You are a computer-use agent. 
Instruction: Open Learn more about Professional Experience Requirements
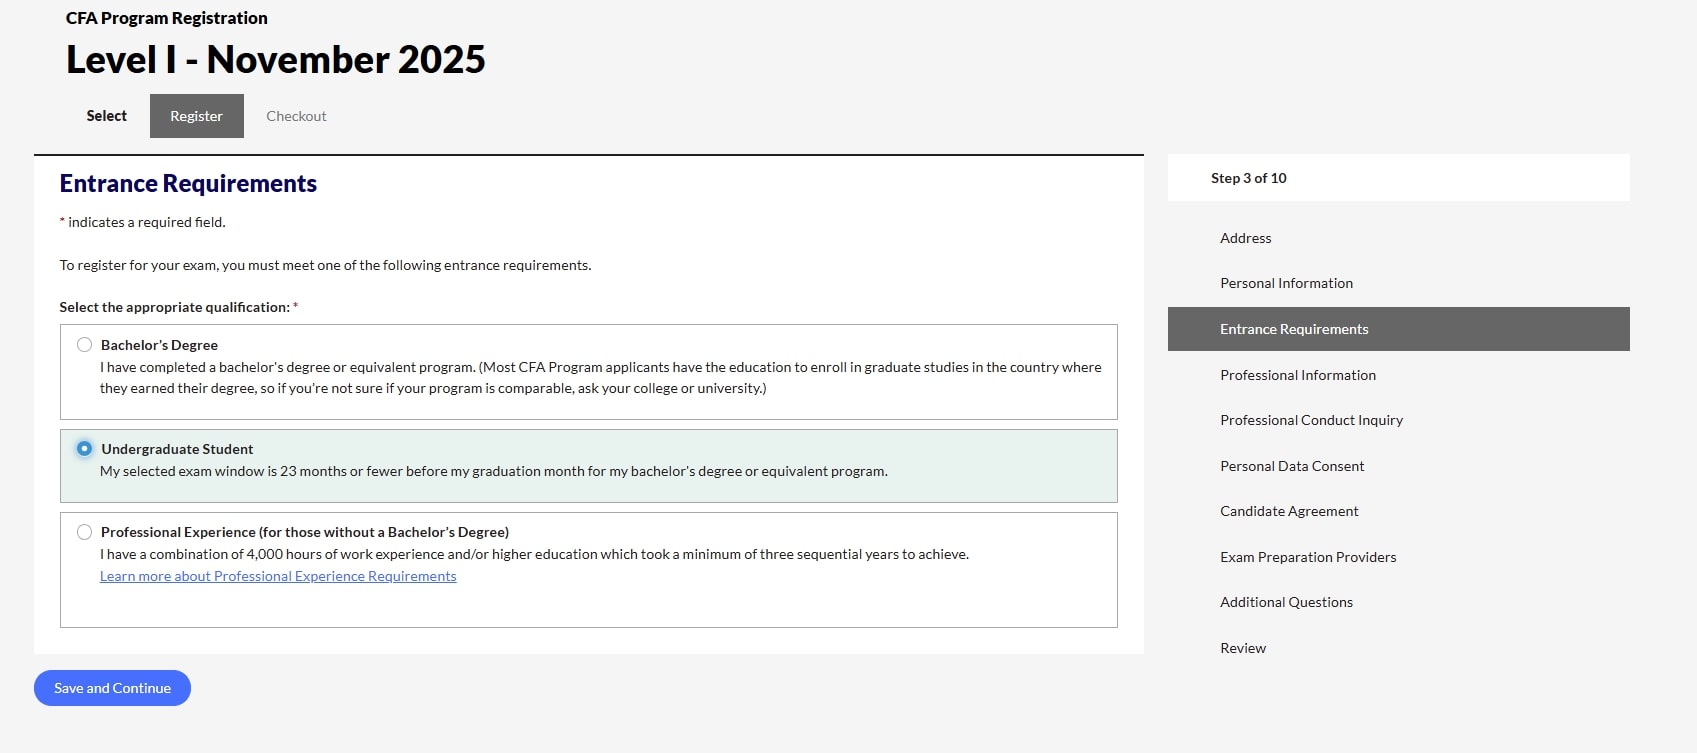point(278,576)
